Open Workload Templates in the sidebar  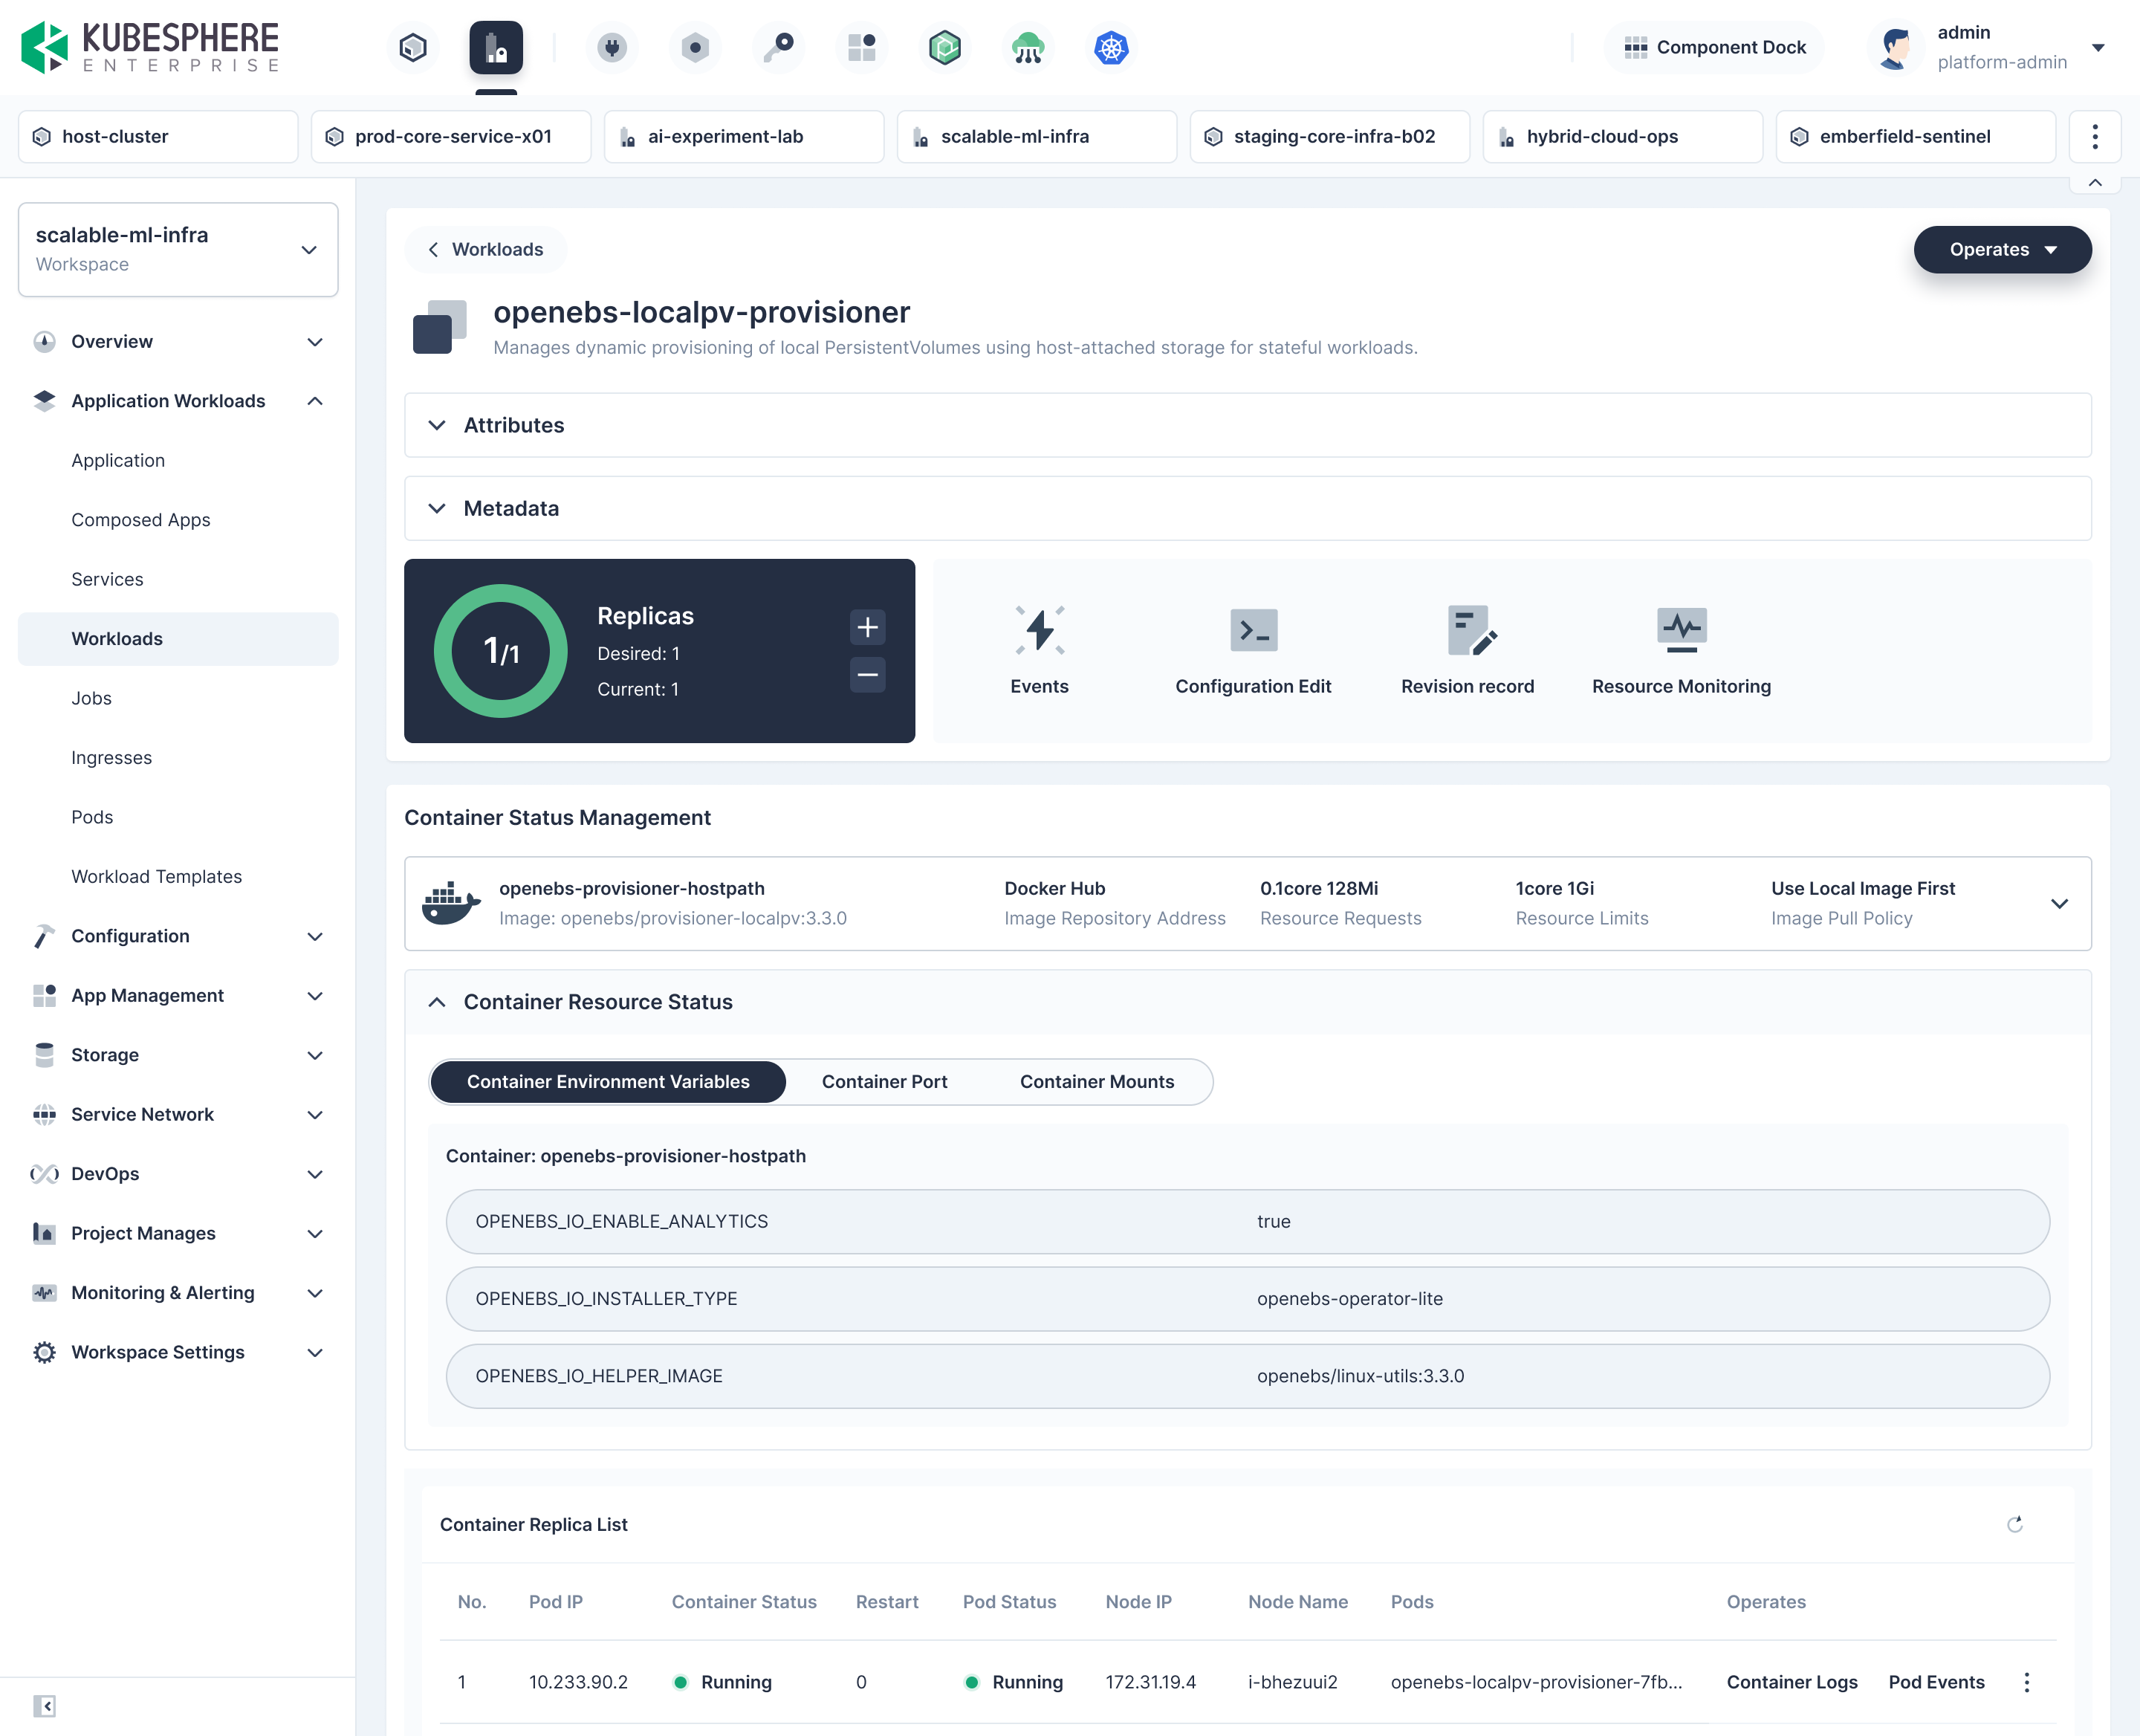pyautogui.click(x=156, y=877)
